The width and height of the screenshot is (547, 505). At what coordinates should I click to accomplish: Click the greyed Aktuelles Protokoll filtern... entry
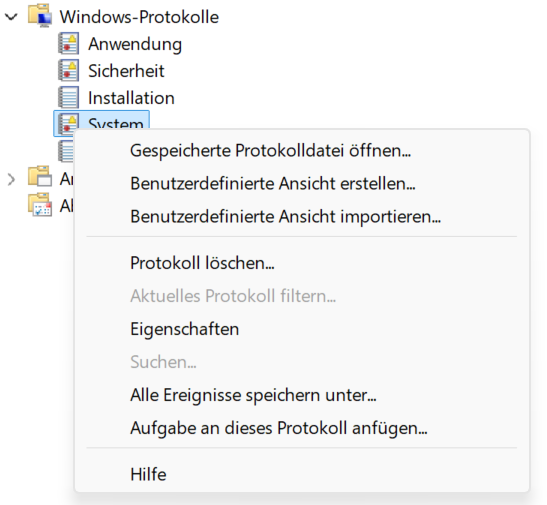coord(233,296)
